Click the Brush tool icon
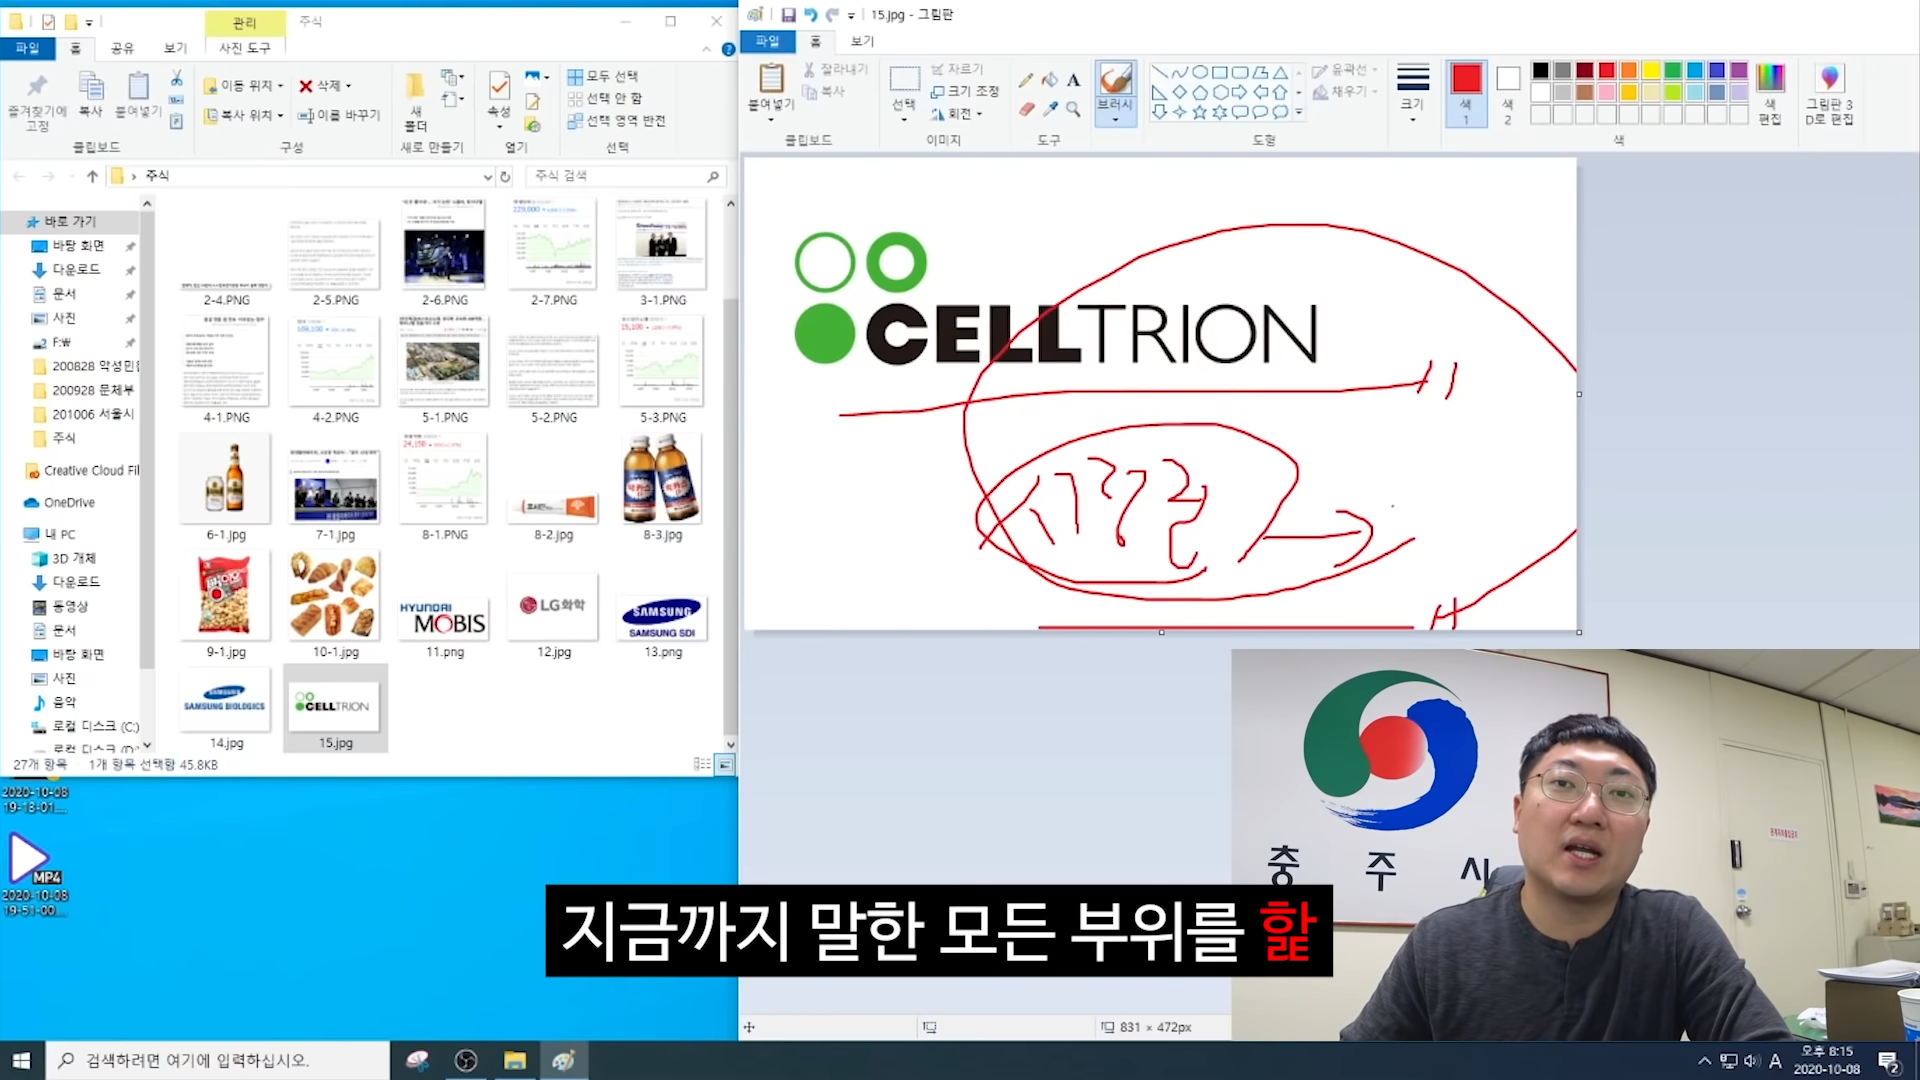Viewport: 1920px width, 1080px height. [1115, 79]
